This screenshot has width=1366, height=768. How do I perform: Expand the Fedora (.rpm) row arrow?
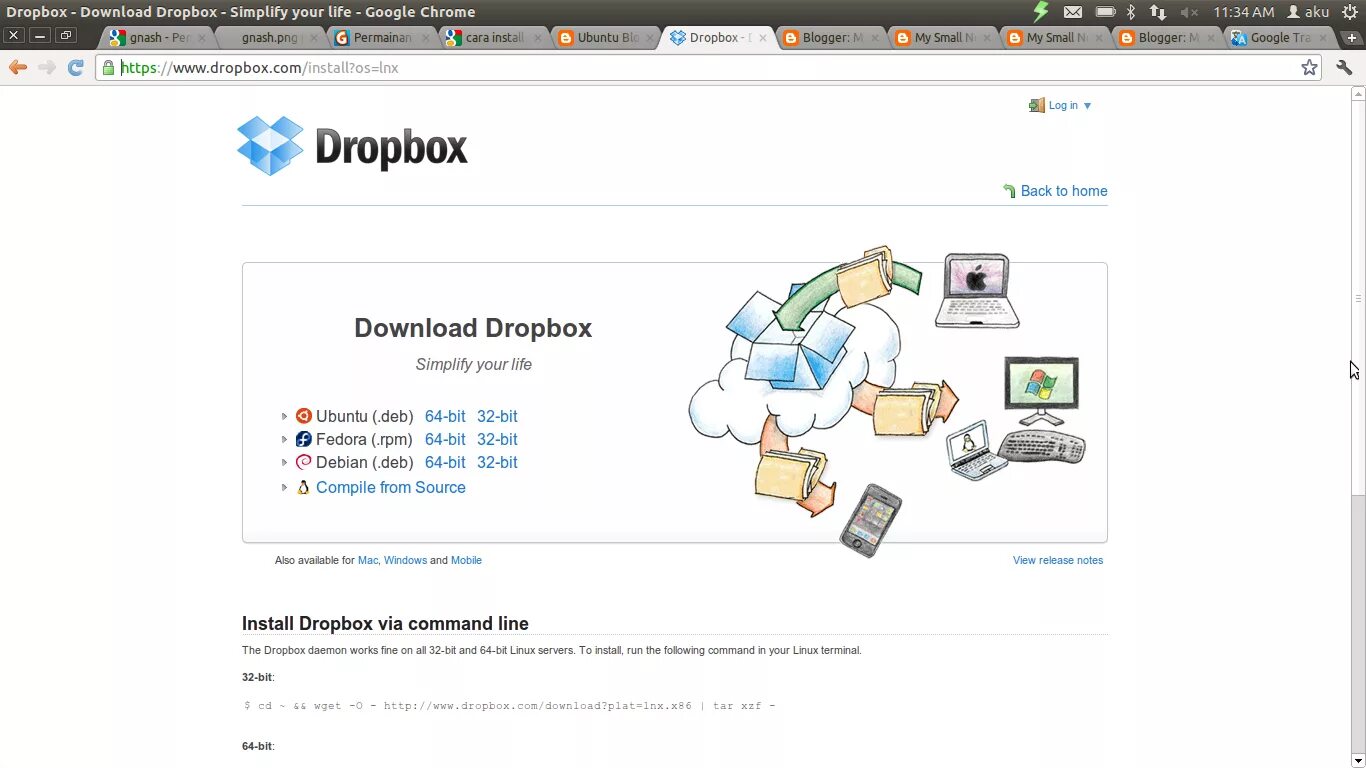284,439
